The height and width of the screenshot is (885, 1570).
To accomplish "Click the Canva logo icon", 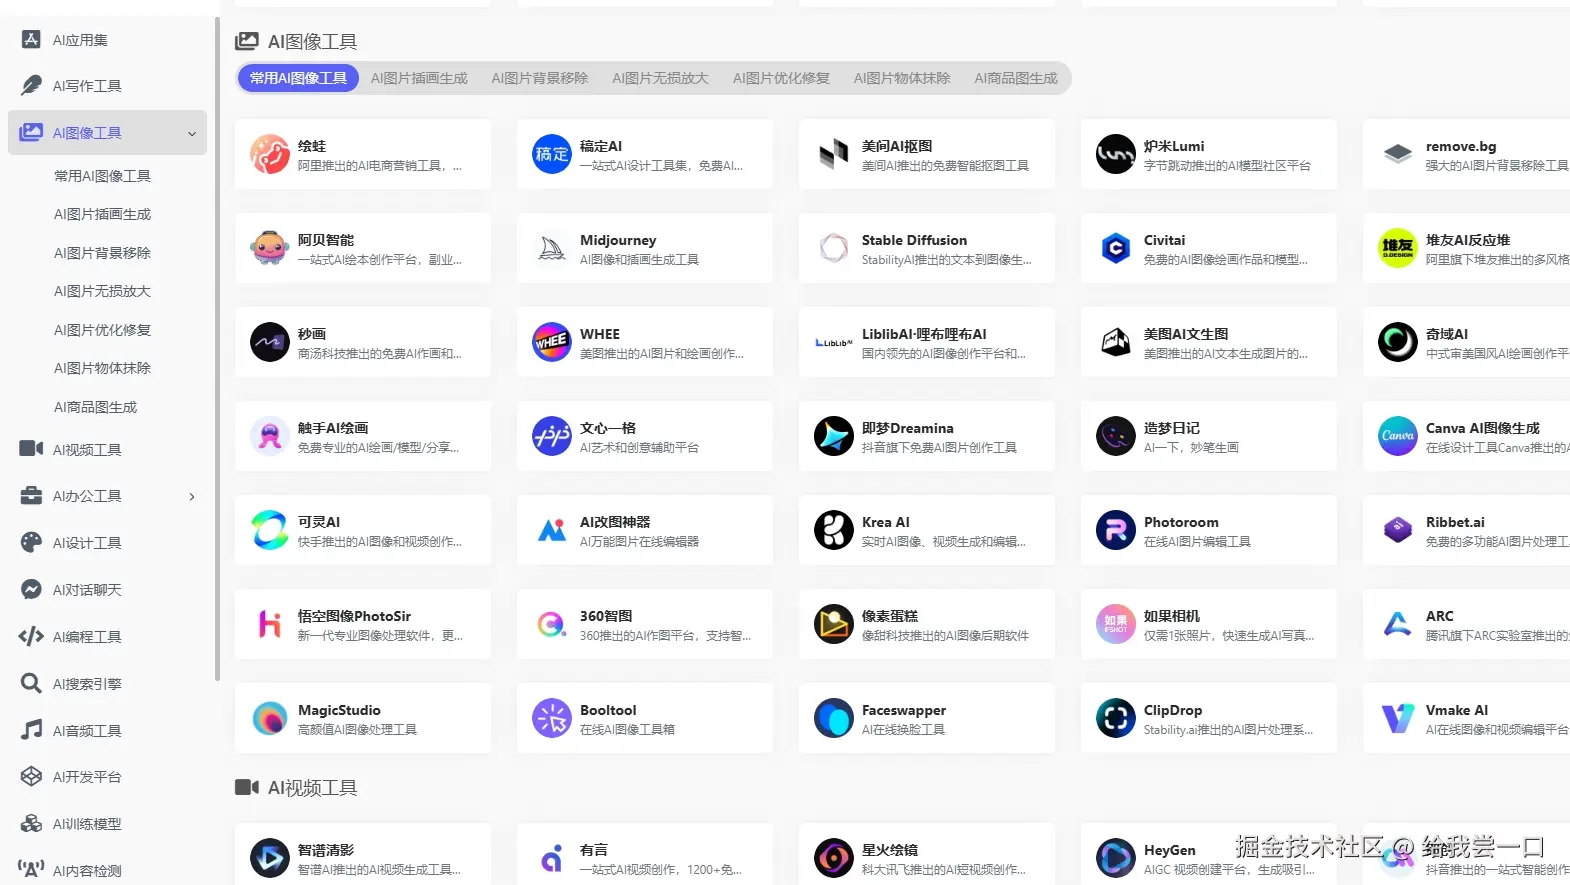I will click(x=1398, y=436).
